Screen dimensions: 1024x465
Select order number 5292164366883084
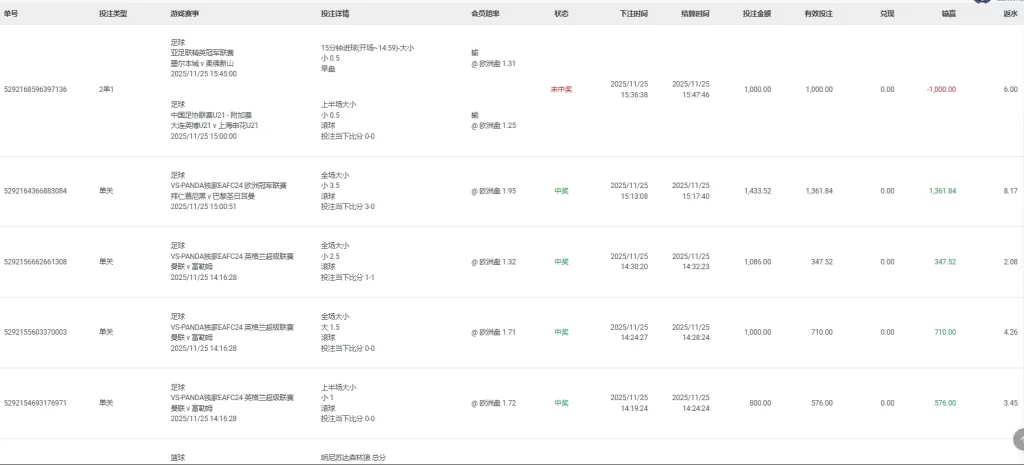click(x=36, y=191)
